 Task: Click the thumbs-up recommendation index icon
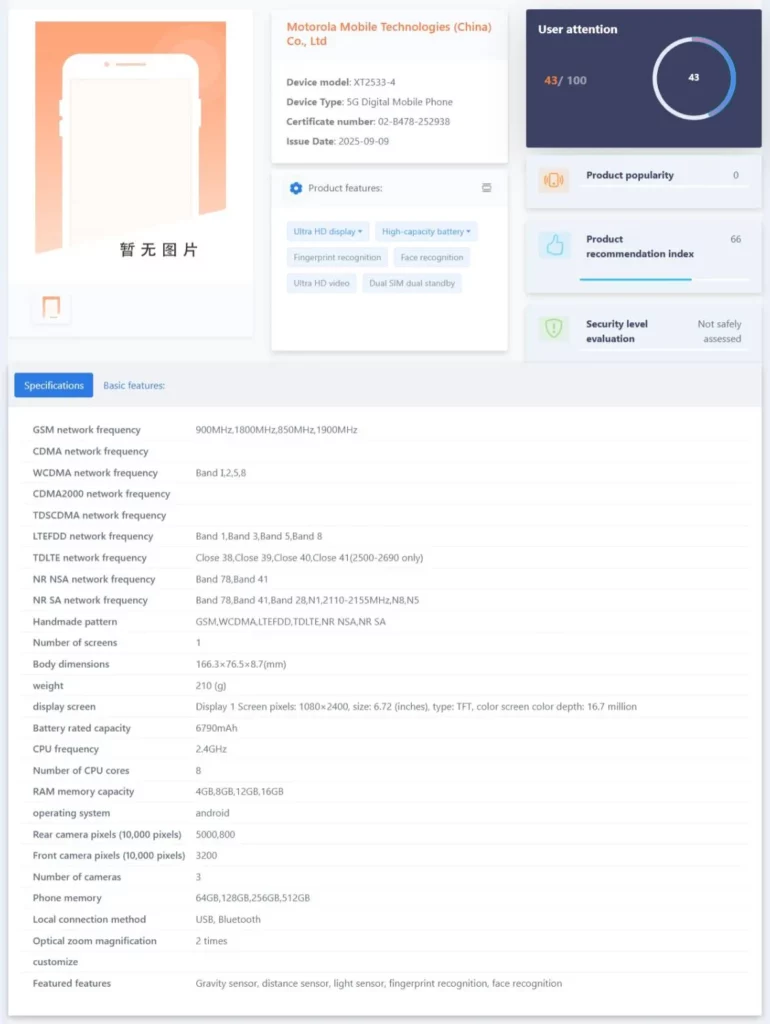[554, 245]
